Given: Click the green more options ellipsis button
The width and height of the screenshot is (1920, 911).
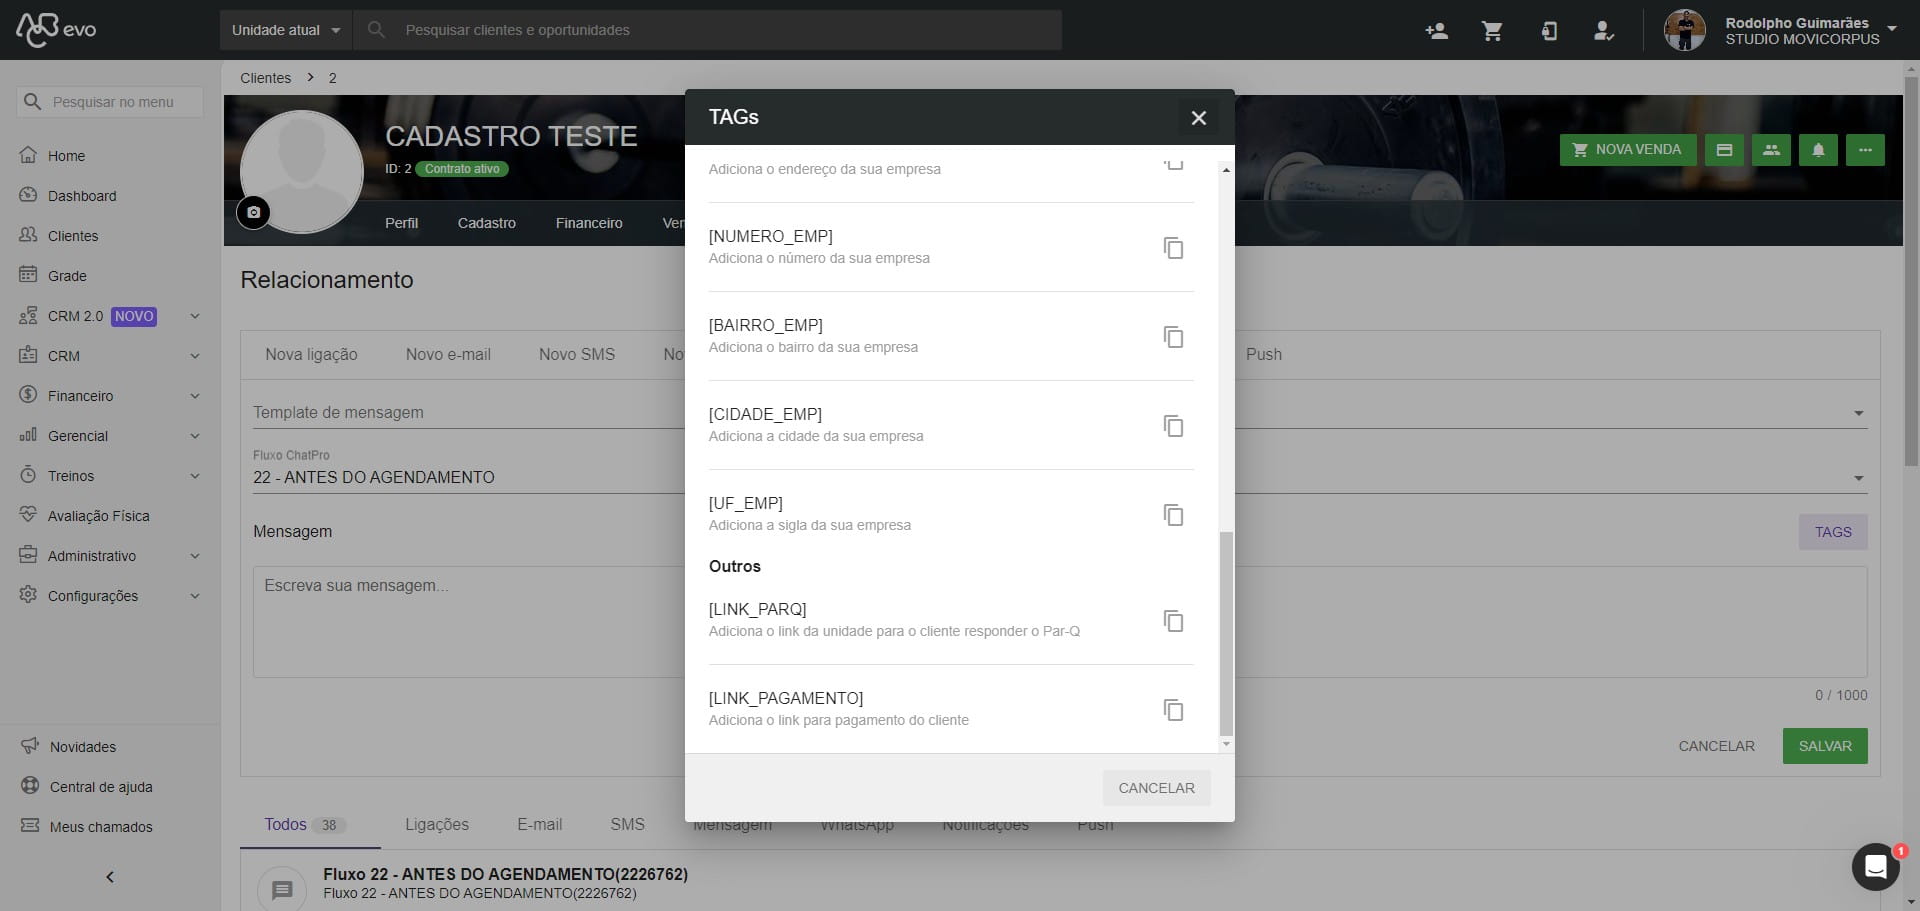Looking at the screenshot, I should coord(1865,150).
